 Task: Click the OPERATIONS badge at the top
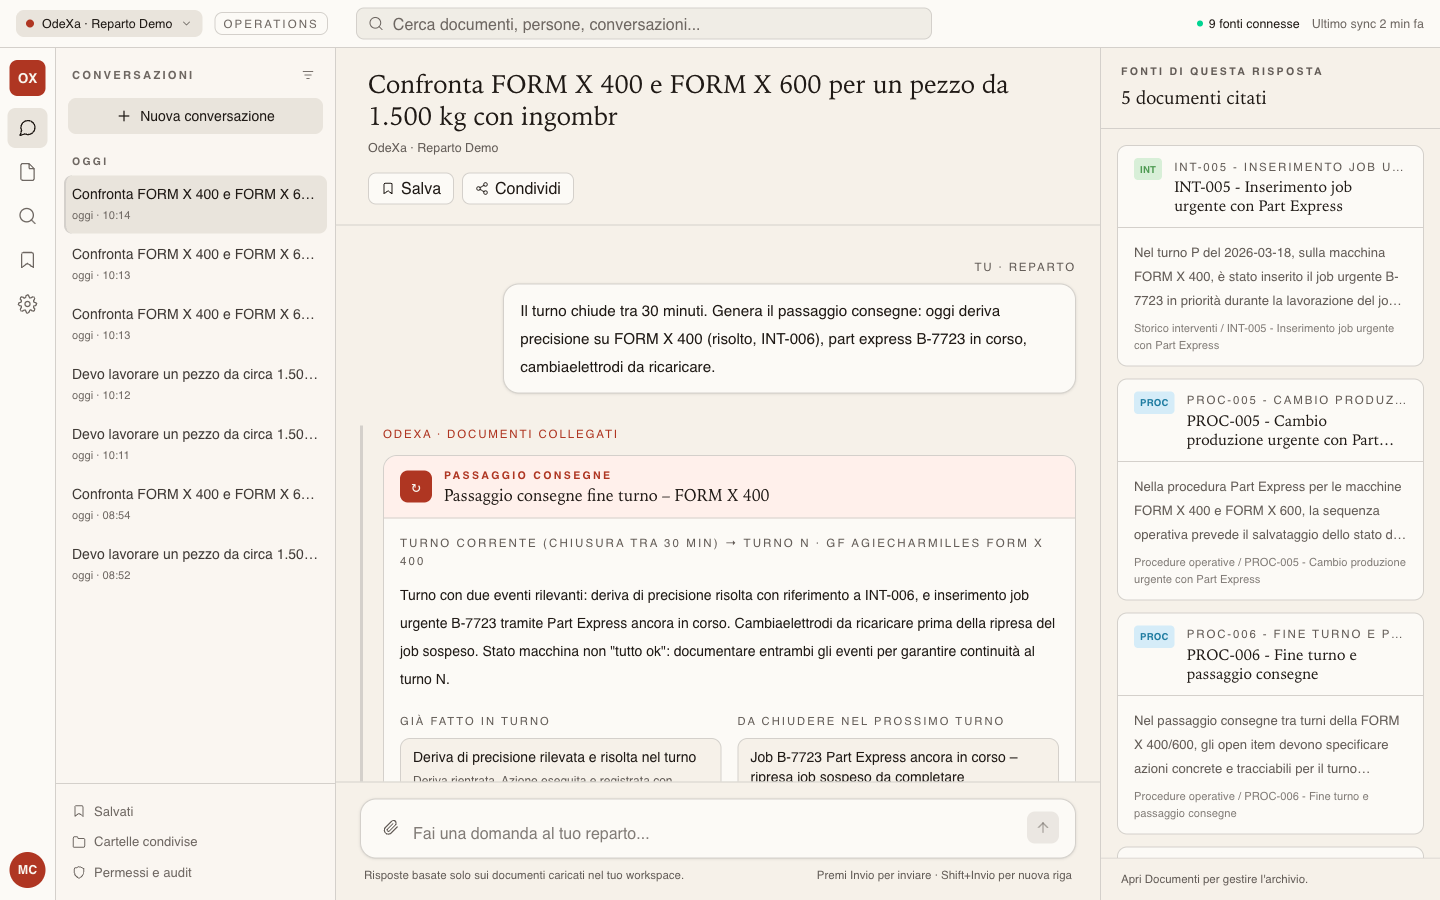point(270,23)
